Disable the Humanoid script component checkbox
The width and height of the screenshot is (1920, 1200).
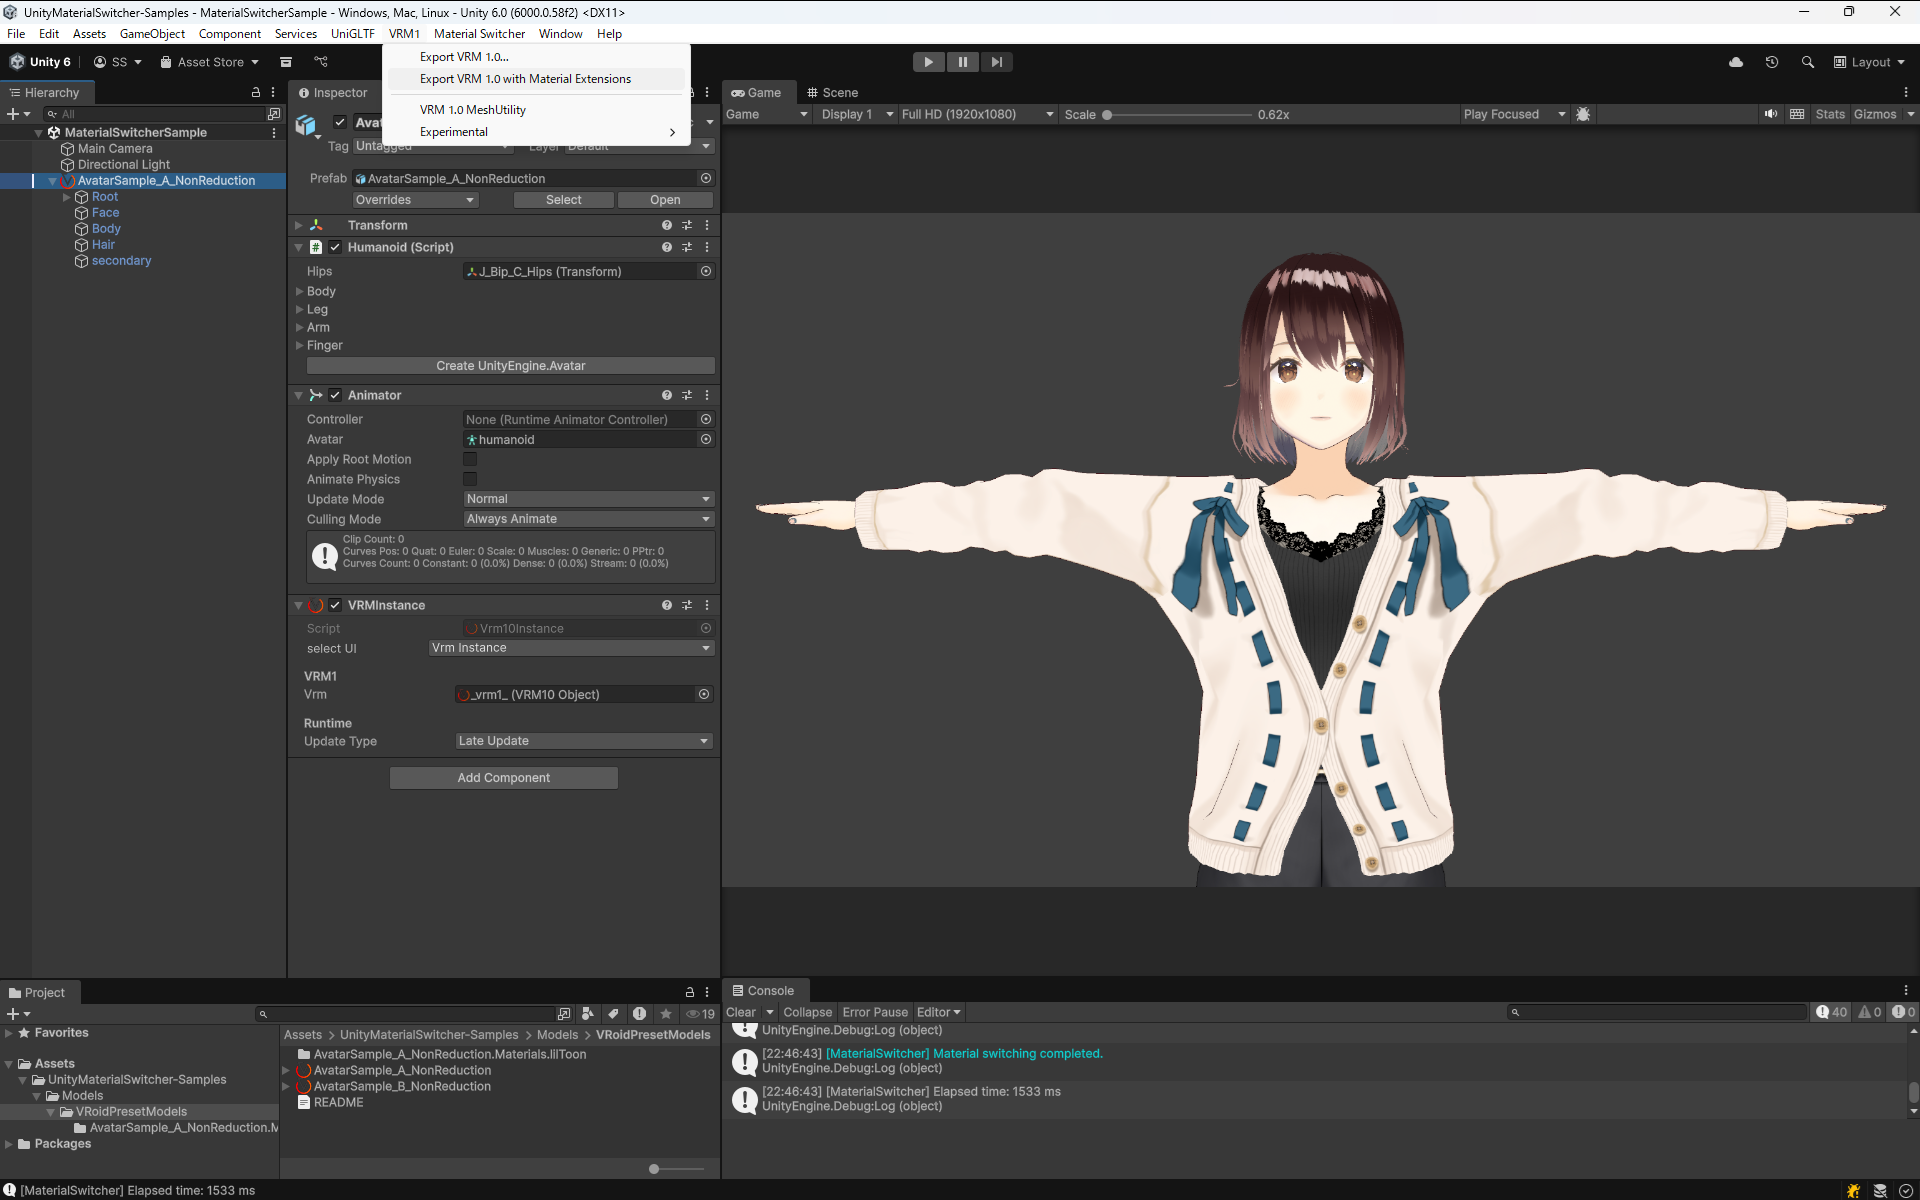pos(335,247)
